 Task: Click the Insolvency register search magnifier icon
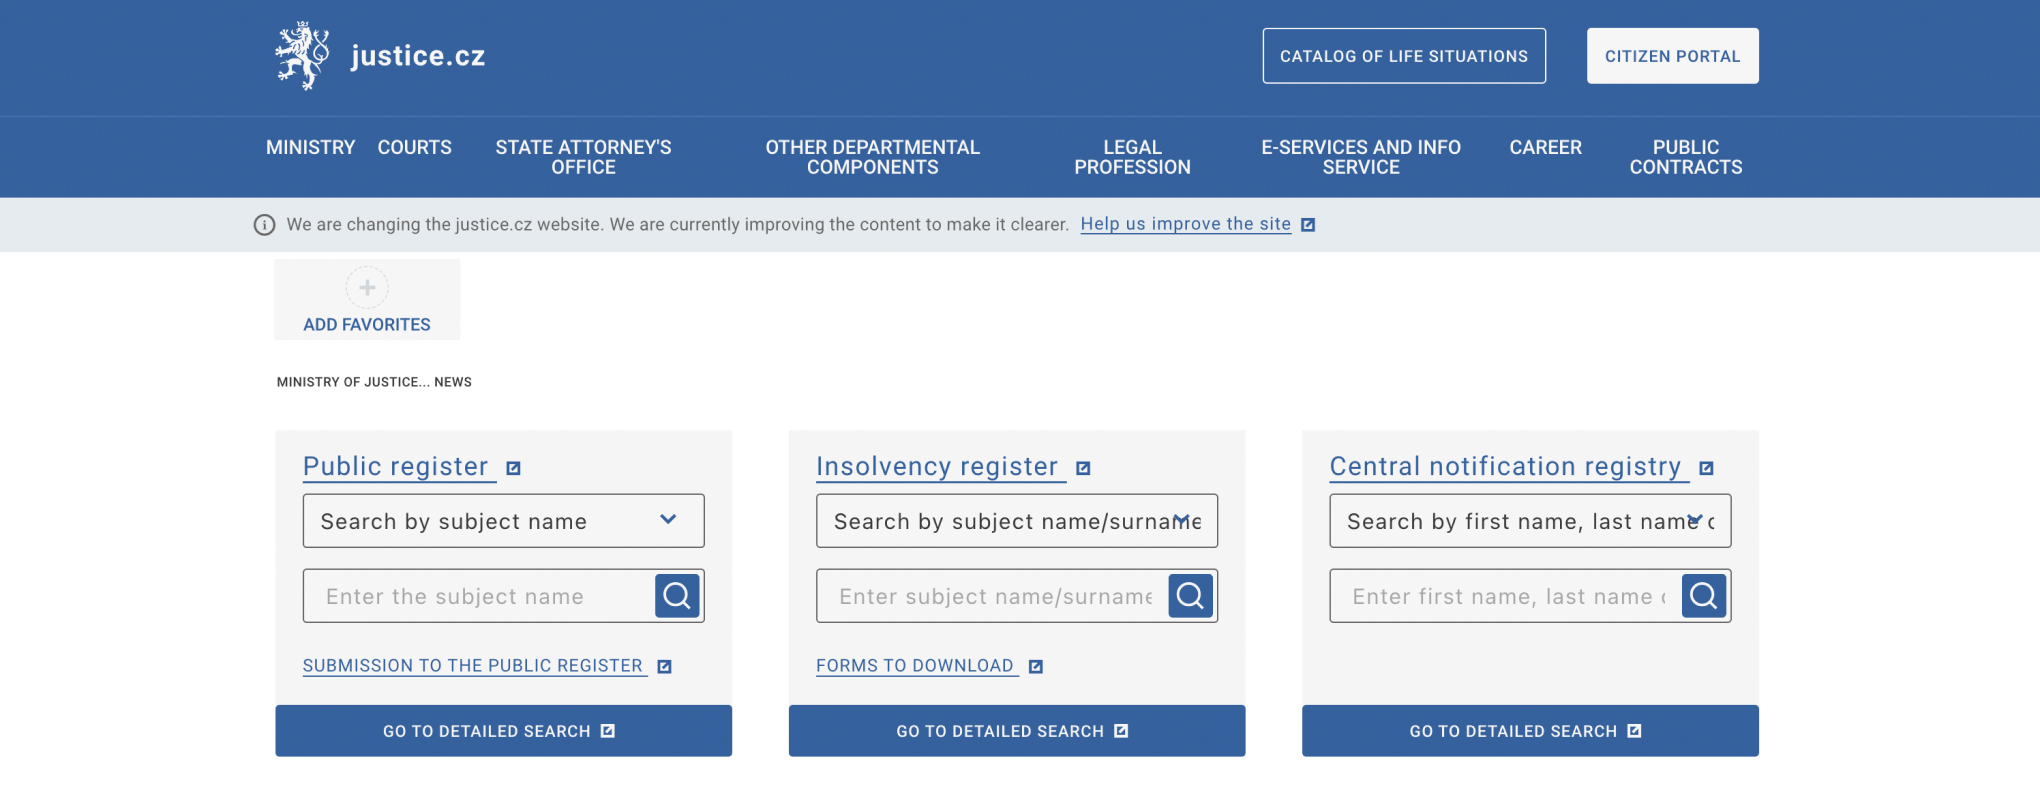[1190, 596]
